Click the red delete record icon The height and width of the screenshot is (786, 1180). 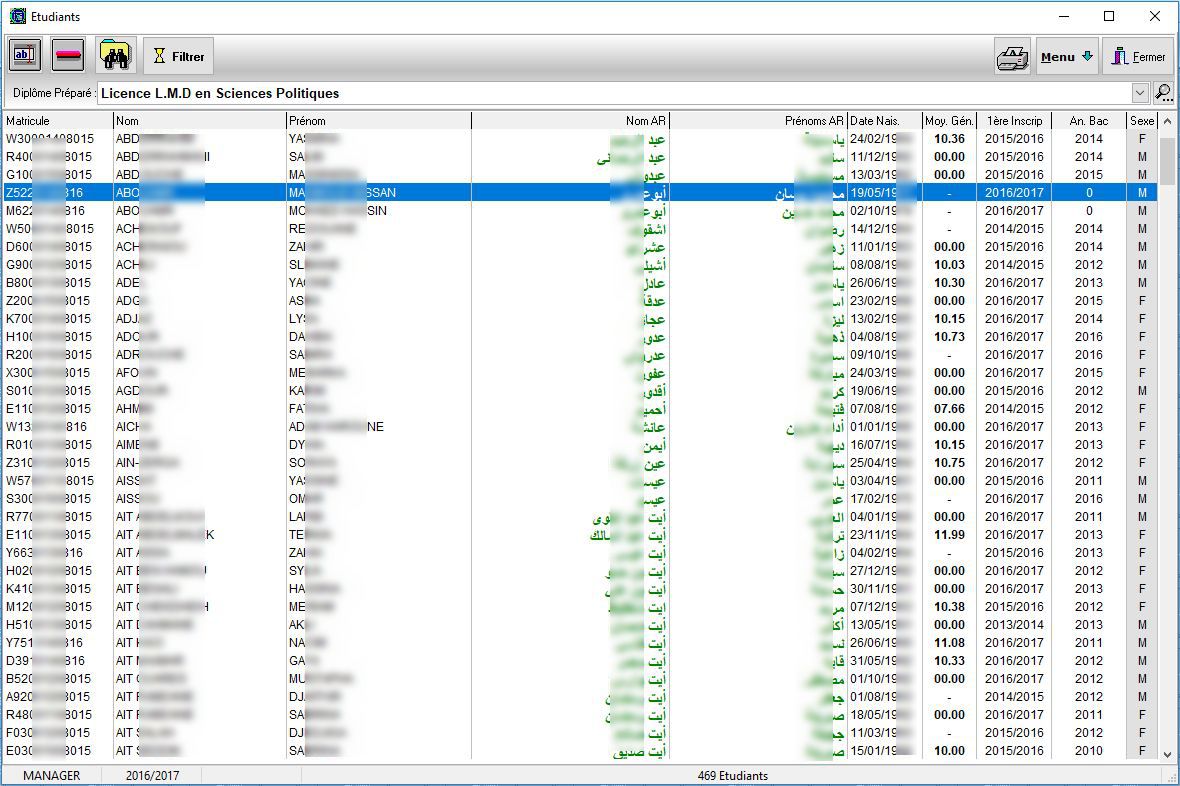click(x=68, y=56)
